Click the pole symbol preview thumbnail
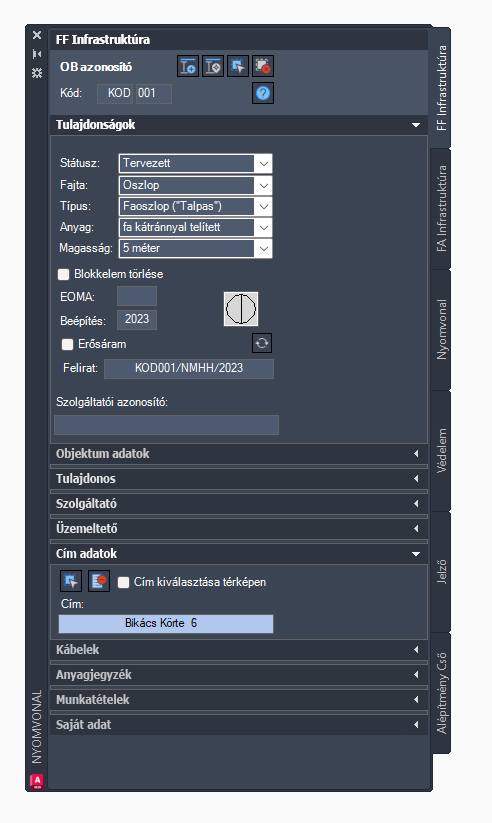Viewport: 492px width, 823px height. click(241, 309)
